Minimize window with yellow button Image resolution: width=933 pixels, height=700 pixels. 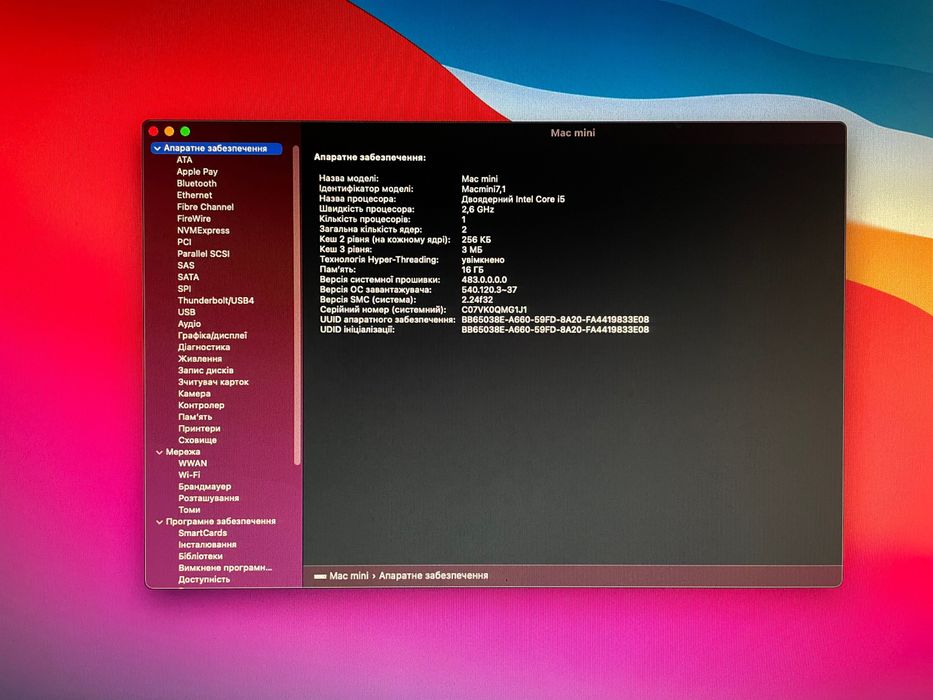(x=169, y=131)
